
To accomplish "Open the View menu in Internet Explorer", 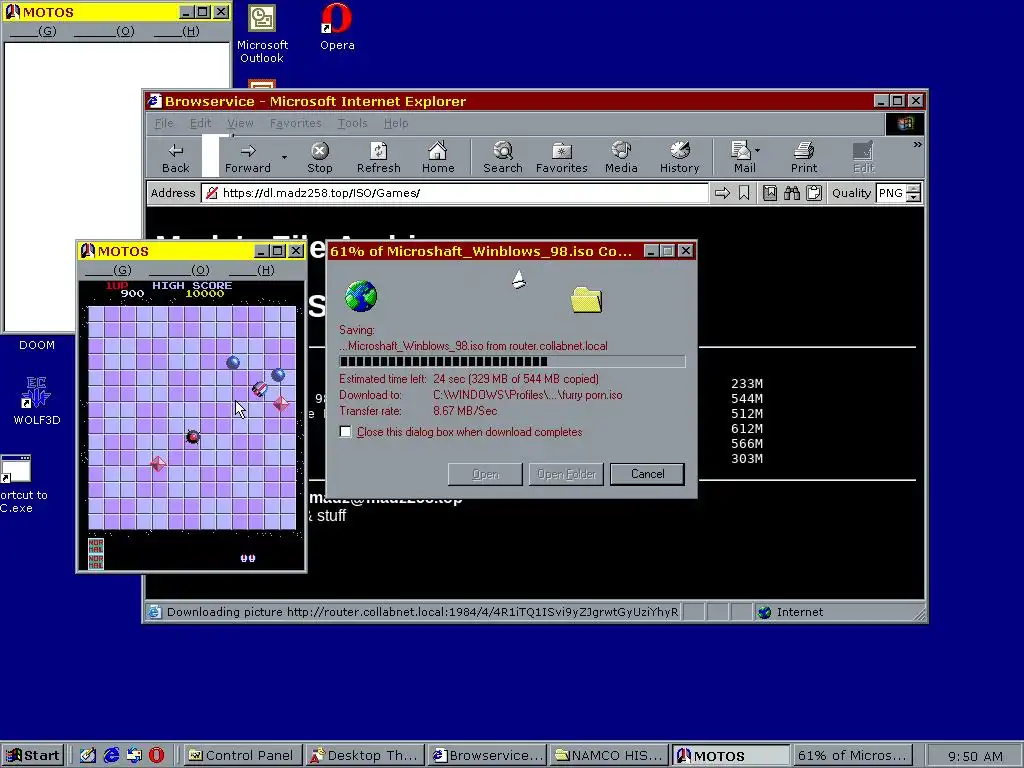I will [240, 123].
